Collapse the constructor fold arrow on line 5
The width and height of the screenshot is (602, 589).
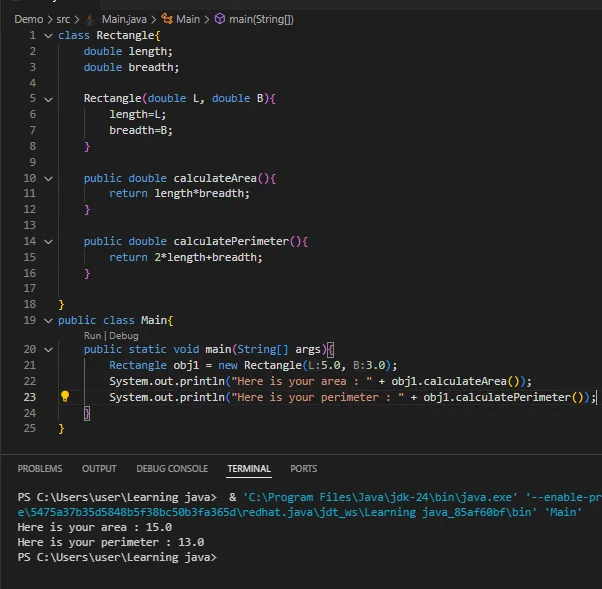tap(48, 99)
